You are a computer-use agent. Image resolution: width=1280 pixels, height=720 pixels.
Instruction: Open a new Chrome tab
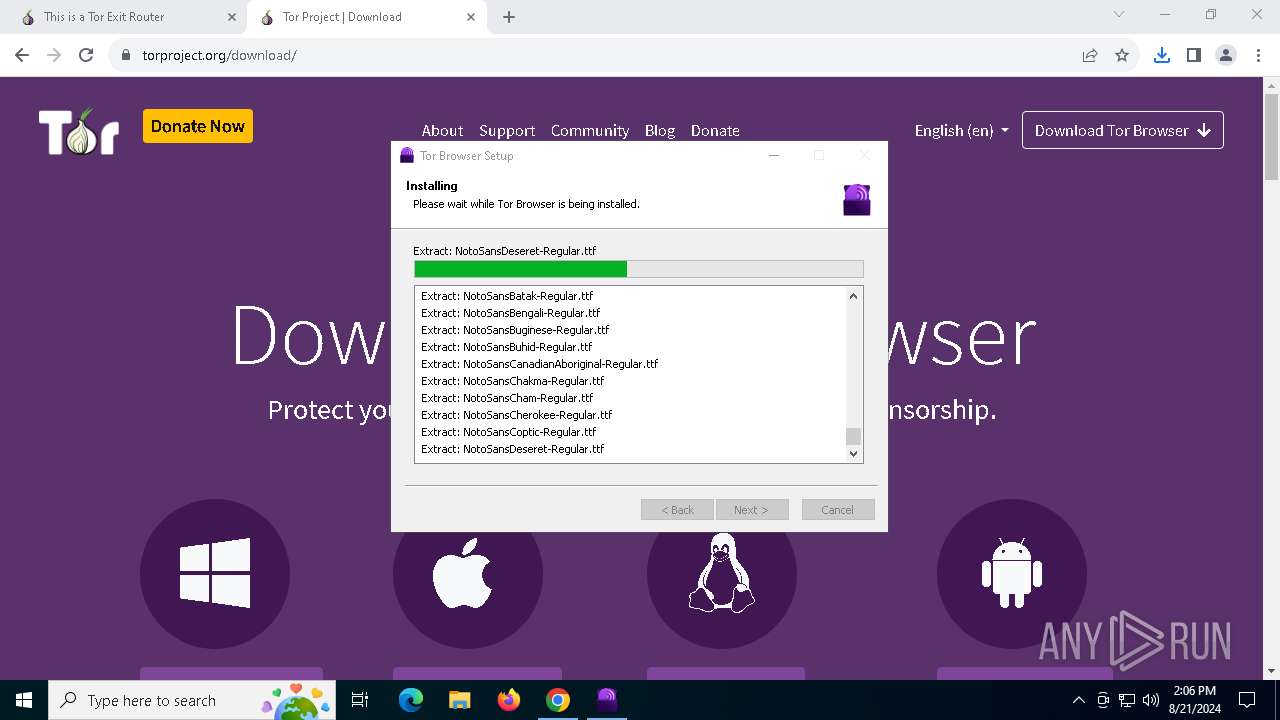click(x=509, y=17)
